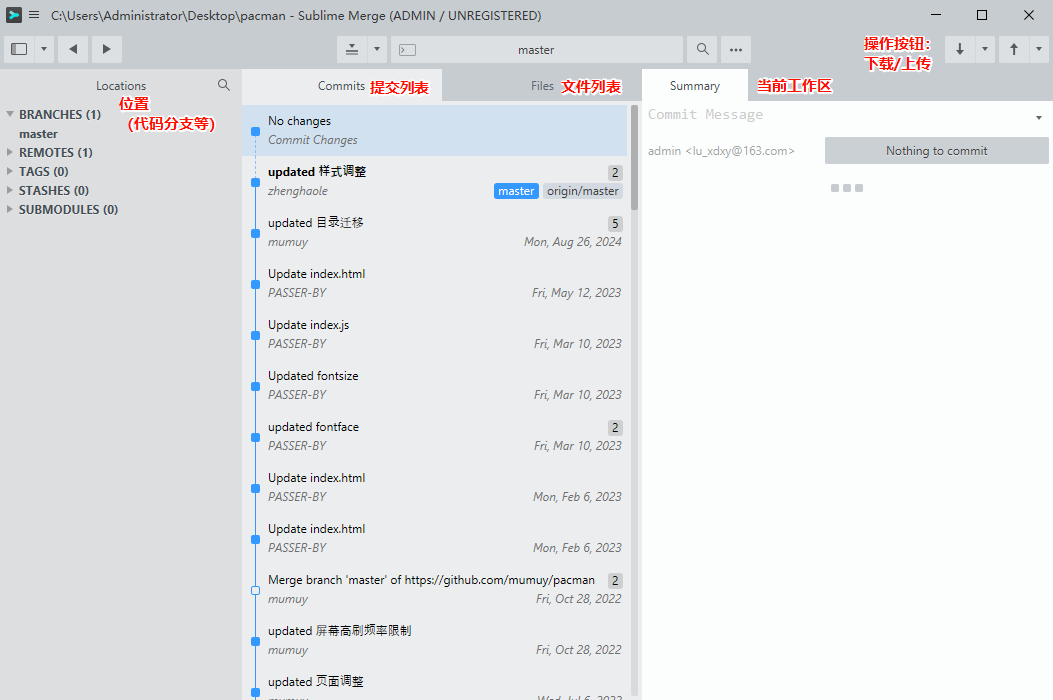
Task: Open the pull options dropdown arrow
Action: [x=986, y=49]
